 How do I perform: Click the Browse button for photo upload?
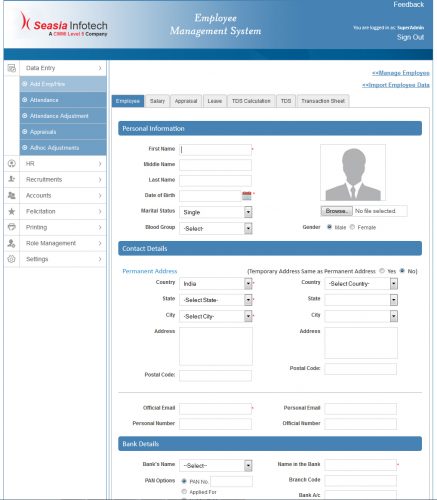coord(336,211)
